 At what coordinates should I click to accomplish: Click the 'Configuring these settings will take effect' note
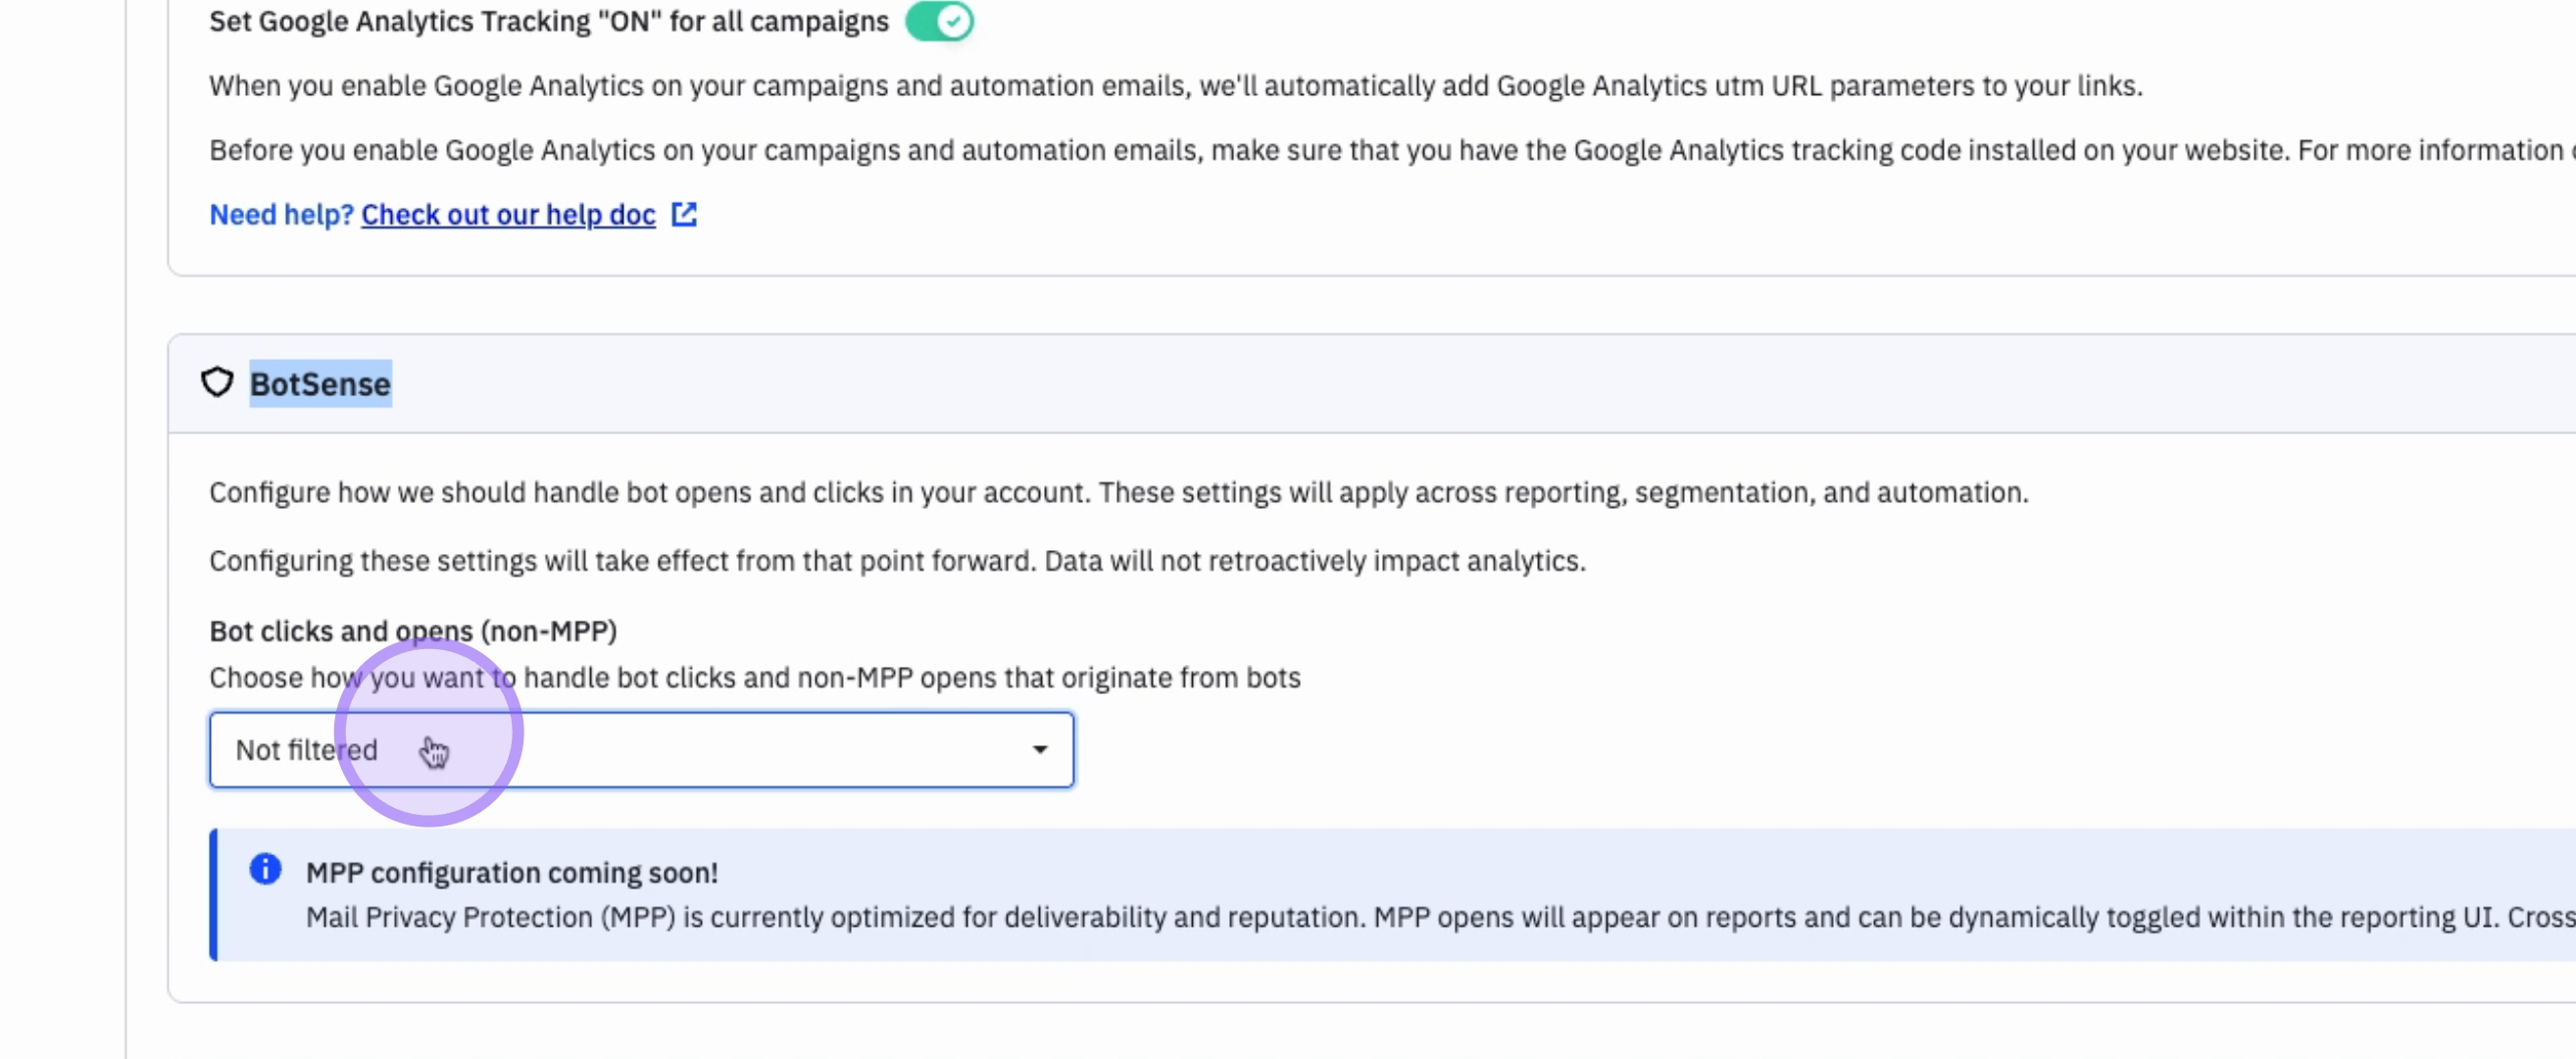point(896,560)
